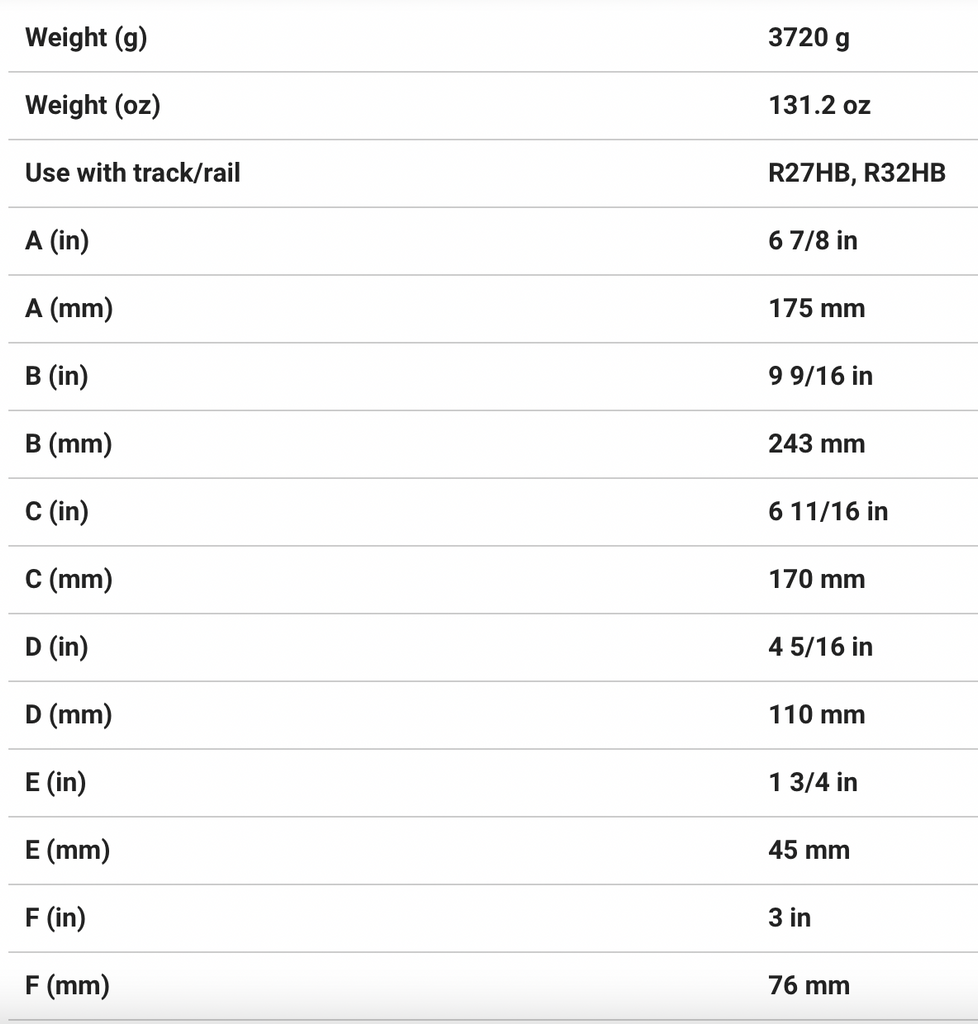Click the 175 mm dimension value
The height and width of the screenshot is (1024, 978).
coord(816,308)
